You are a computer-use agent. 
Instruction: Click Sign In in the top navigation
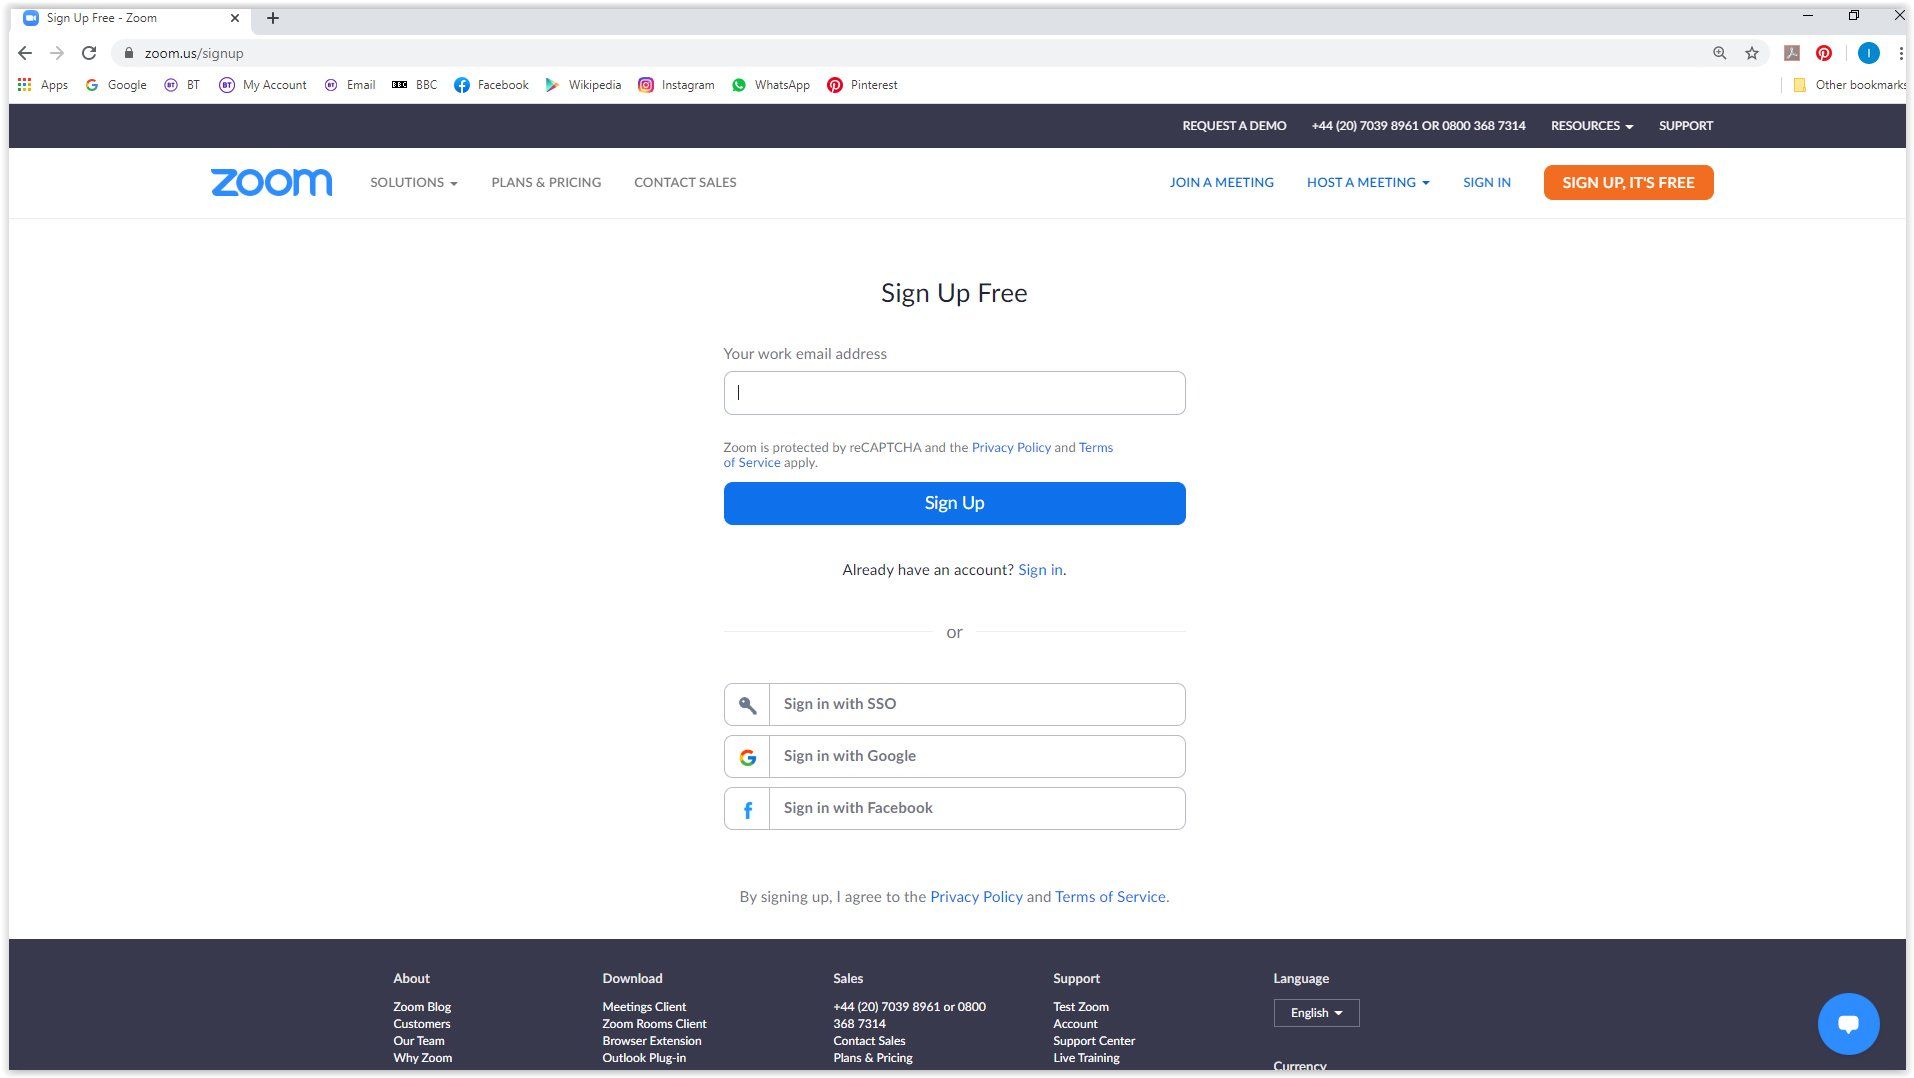click(x=1487, y=182)
